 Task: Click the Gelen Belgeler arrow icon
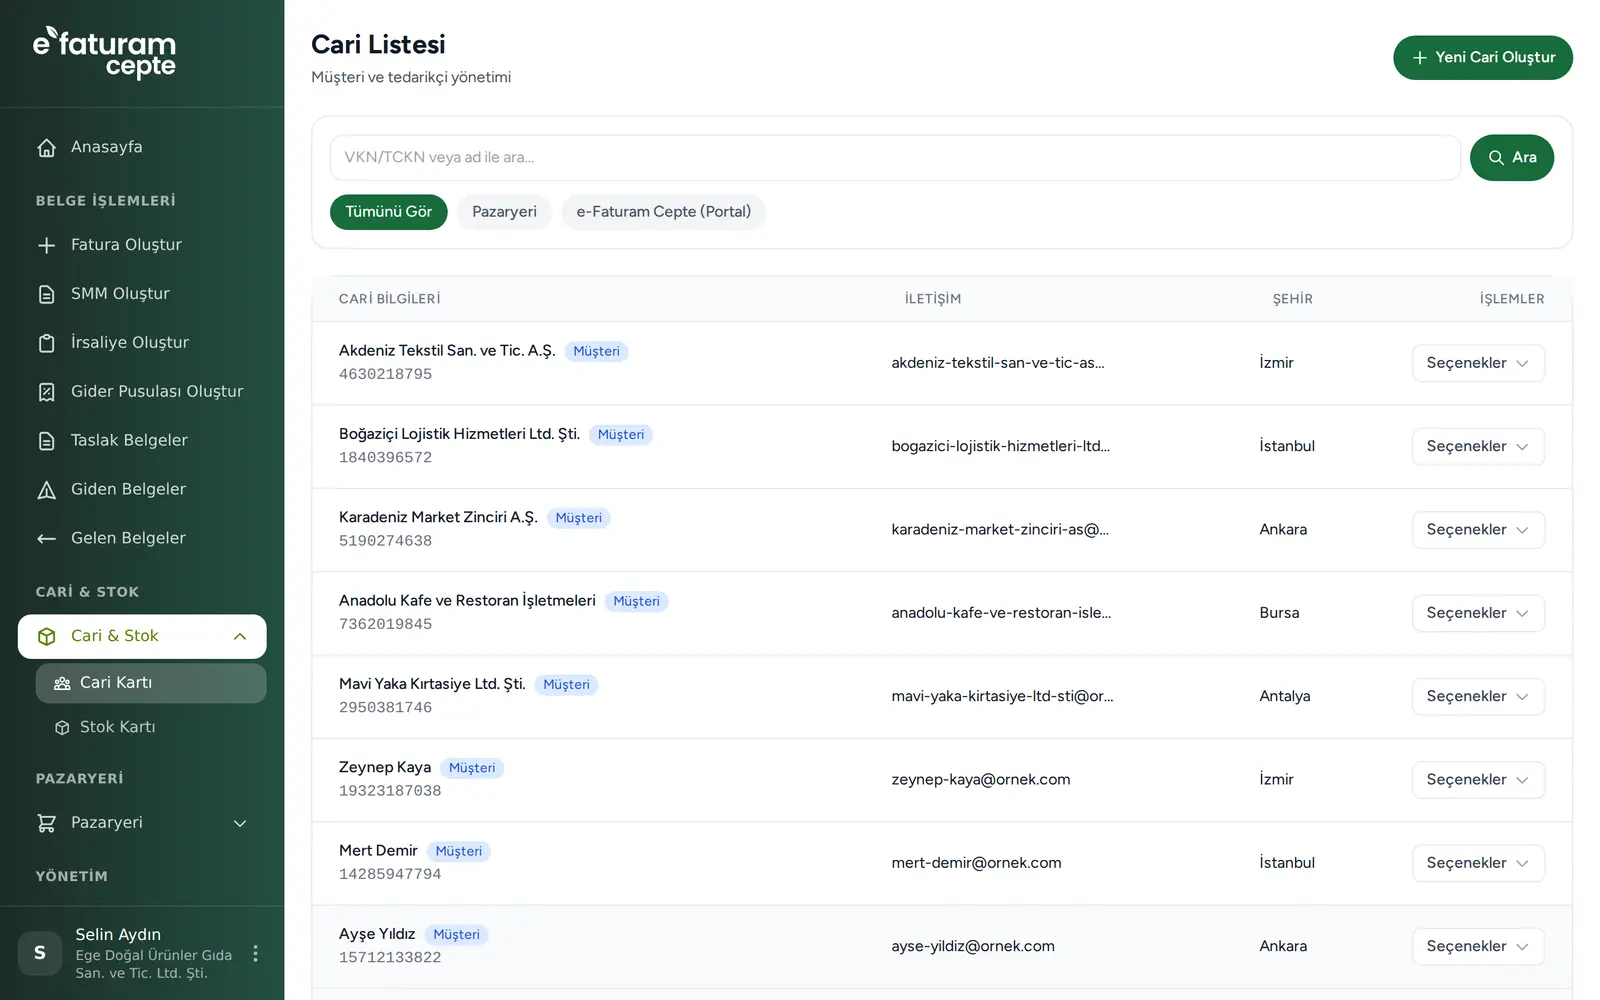point(46,539)
